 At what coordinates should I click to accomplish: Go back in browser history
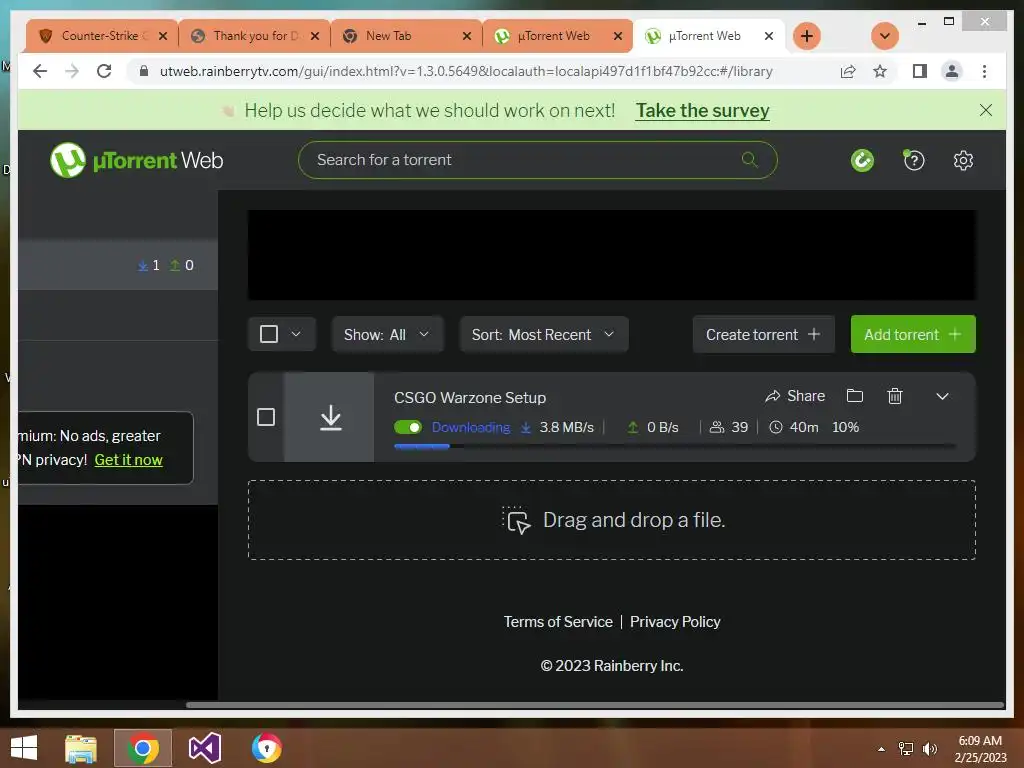(x=40, y=71)
